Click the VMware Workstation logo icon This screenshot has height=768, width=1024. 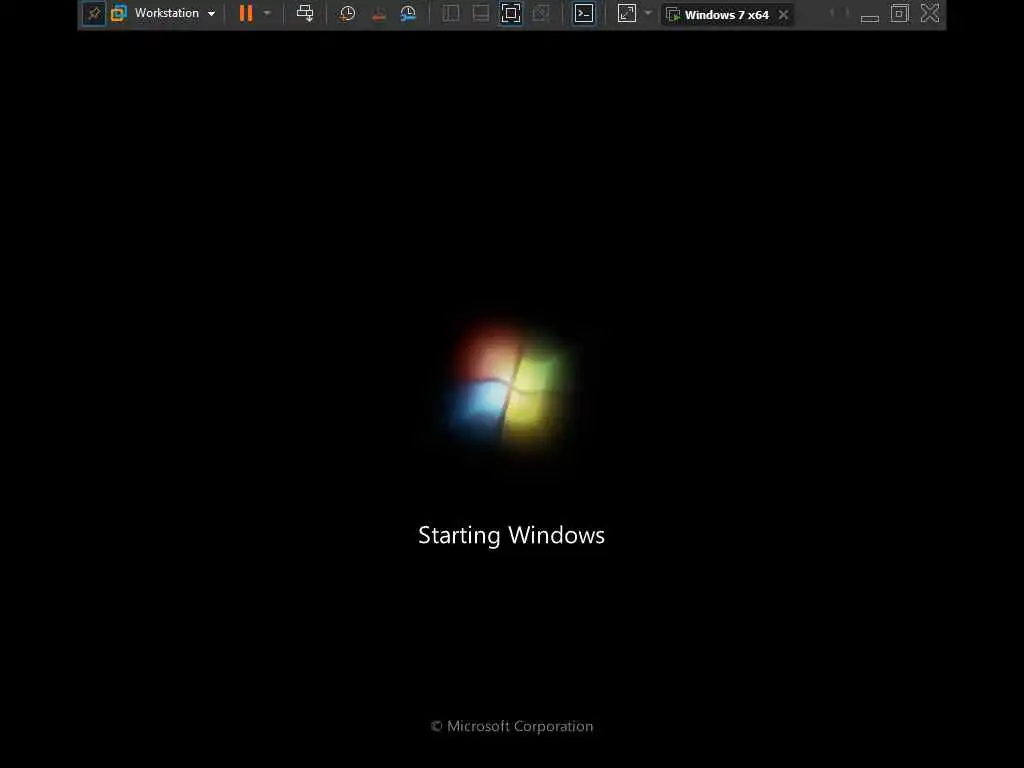(119, 13)
